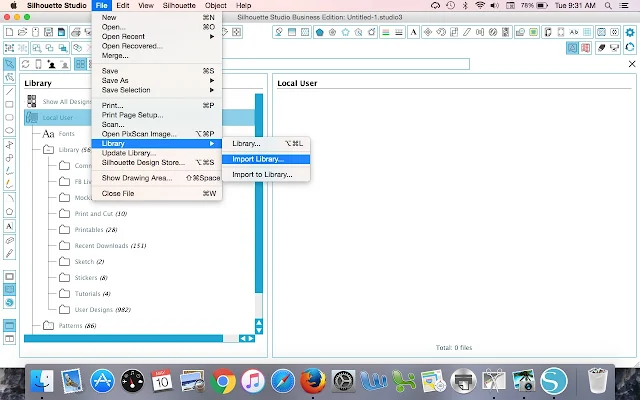Select the Rectangle drawing tool
Image resolution: width=640 pixels, height=400 pixels.
tap(9, 104)
